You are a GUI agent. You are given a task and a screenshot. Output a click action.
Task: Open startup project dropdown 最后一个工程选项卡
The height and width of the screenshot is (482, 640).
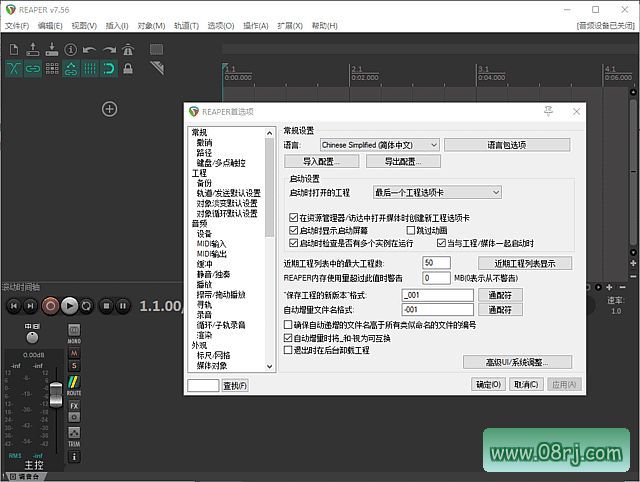[x=437, y=193]
